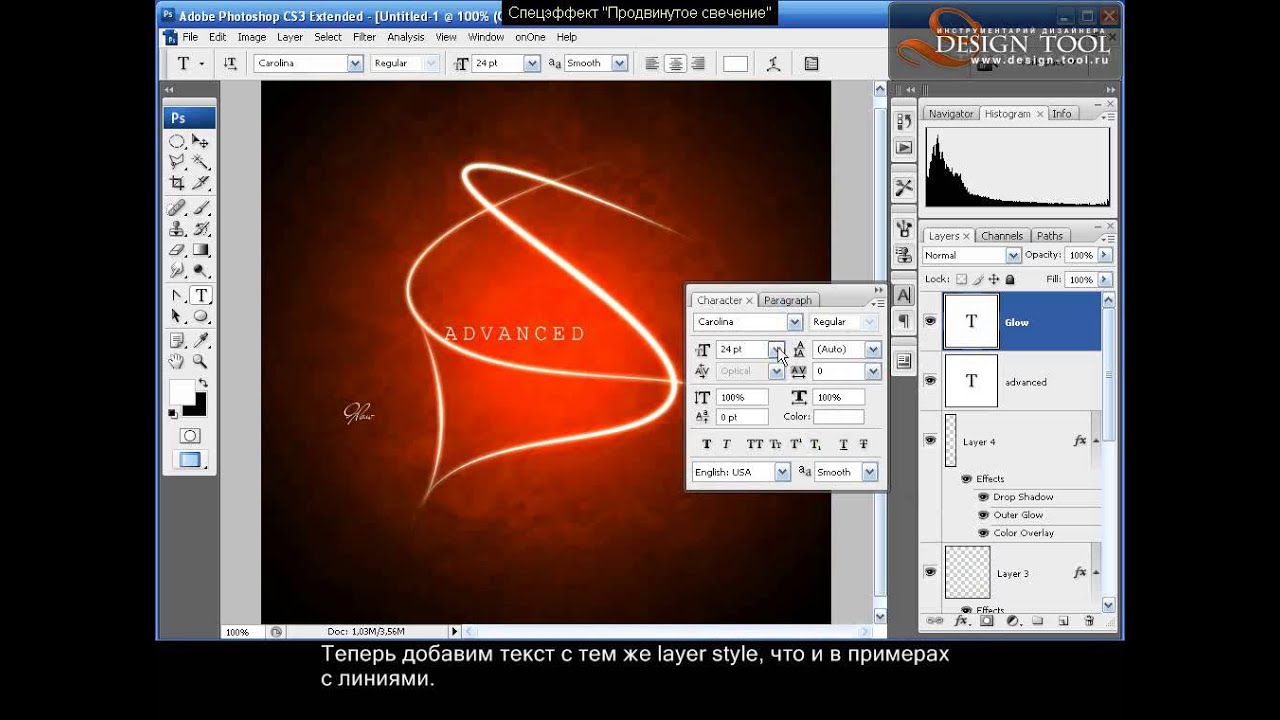Select the Polygonal Lasso tool

[x=177, y=161]
